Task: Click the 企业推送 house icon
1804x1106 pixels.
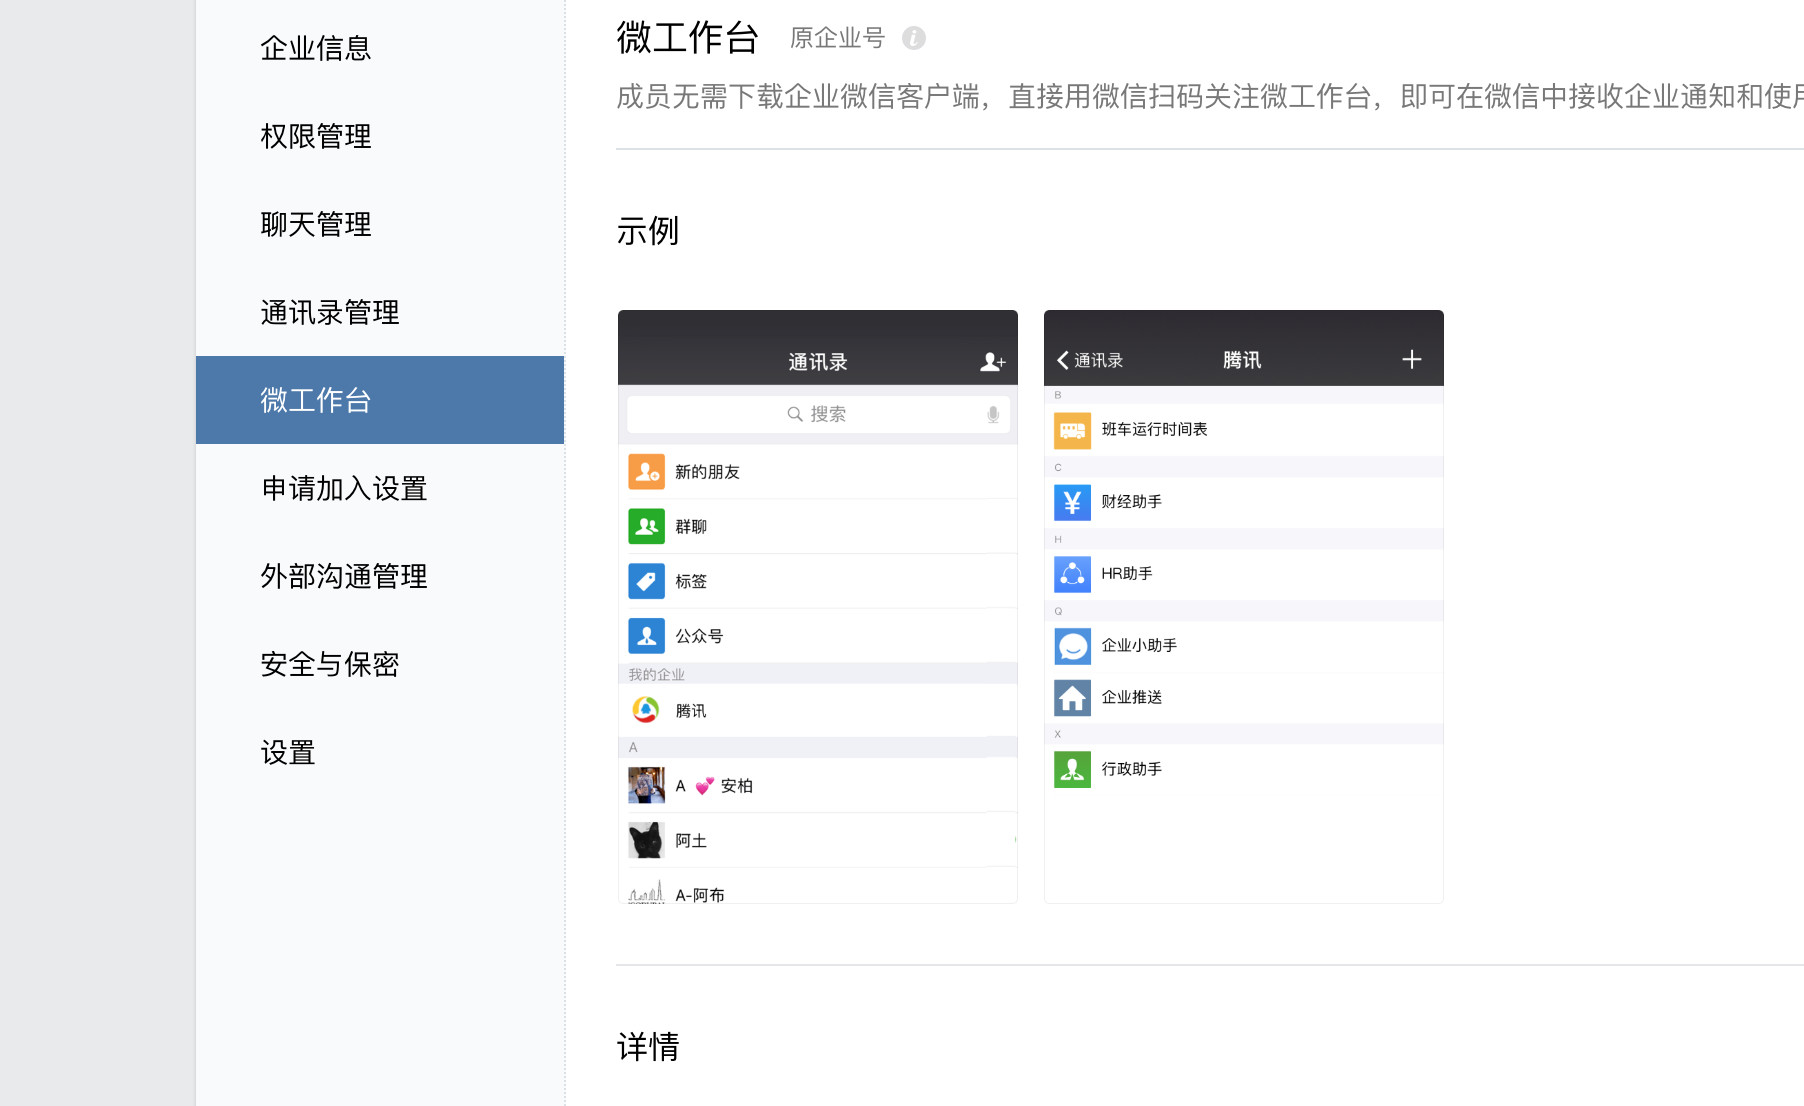Action: click(1072, 698)
